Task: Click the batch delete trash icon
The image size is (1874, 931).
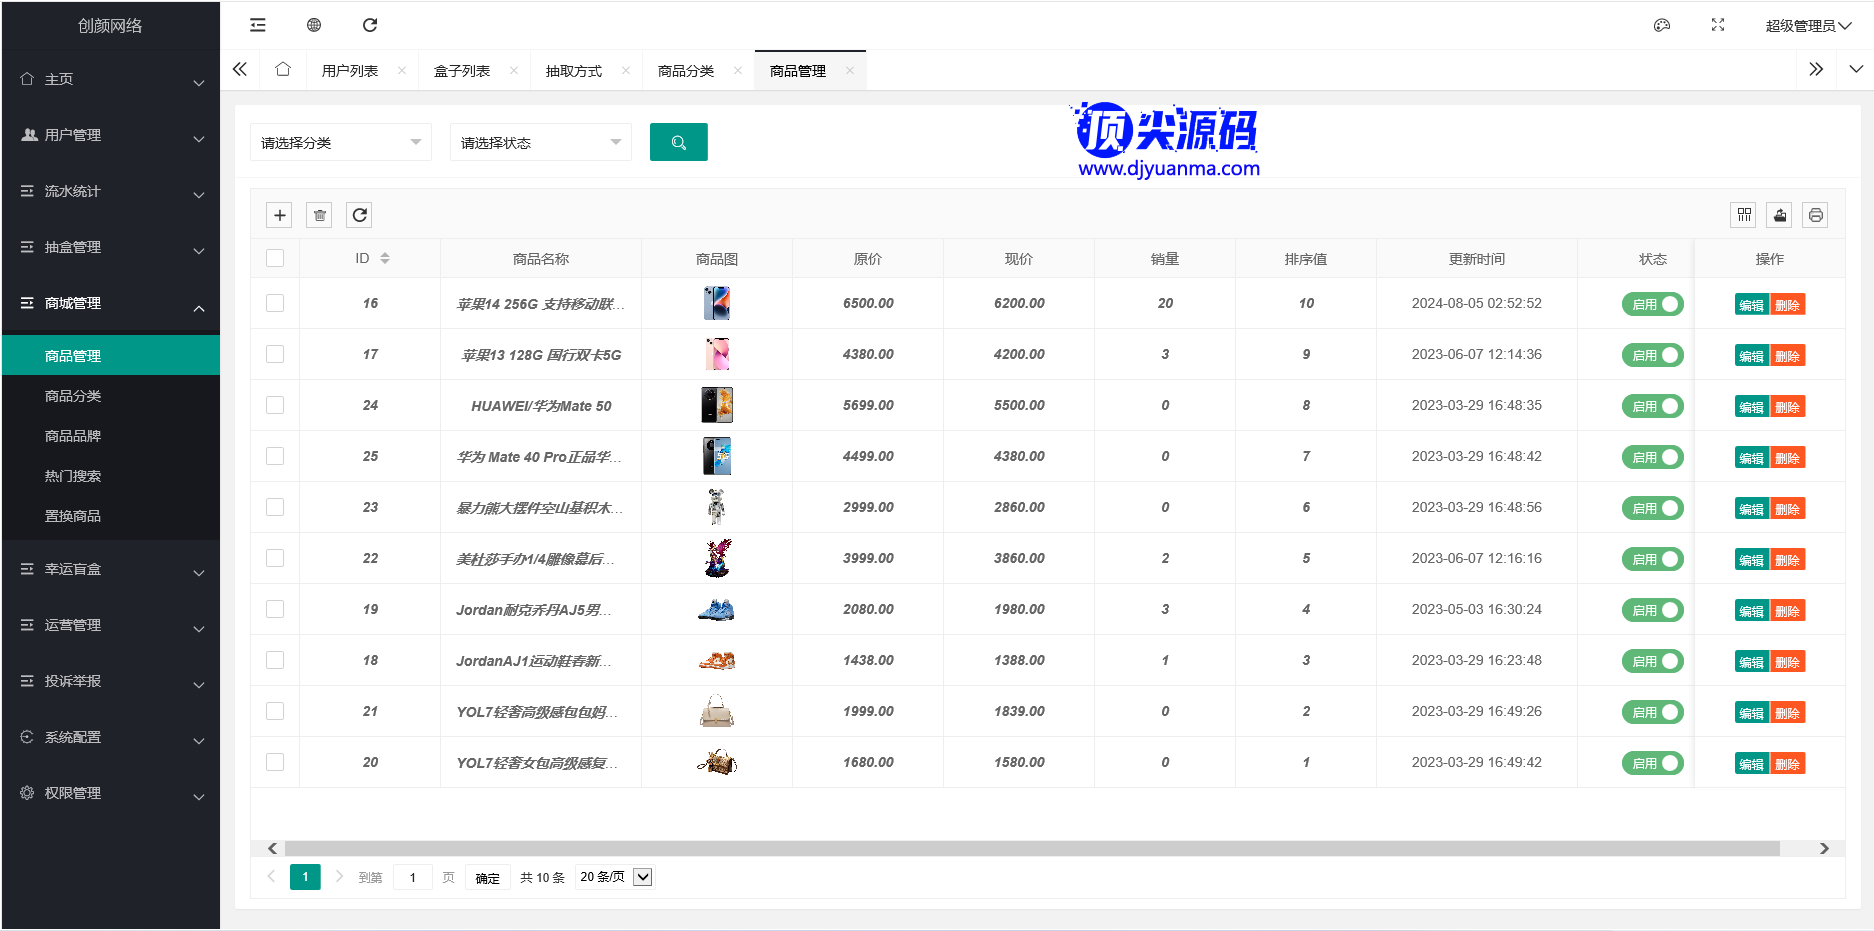Action: (319, 215)
